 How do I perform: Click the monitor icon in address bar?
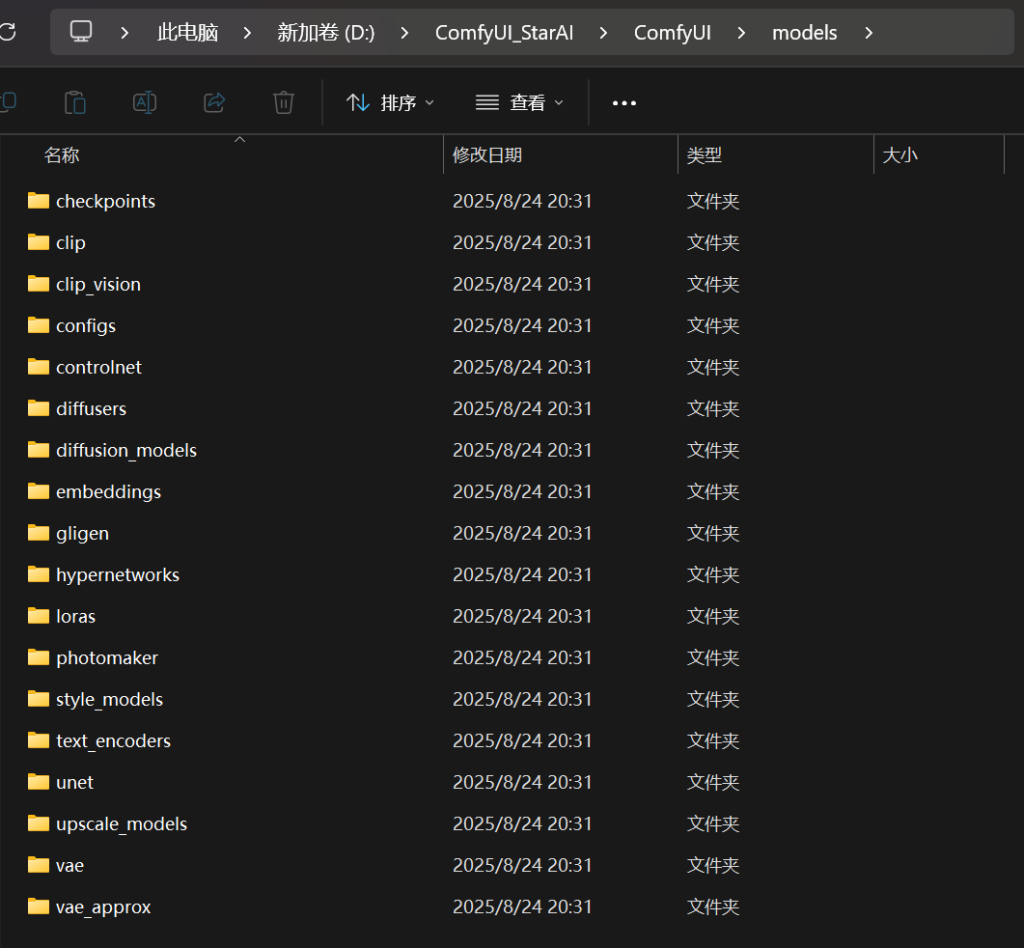point(82,32)
